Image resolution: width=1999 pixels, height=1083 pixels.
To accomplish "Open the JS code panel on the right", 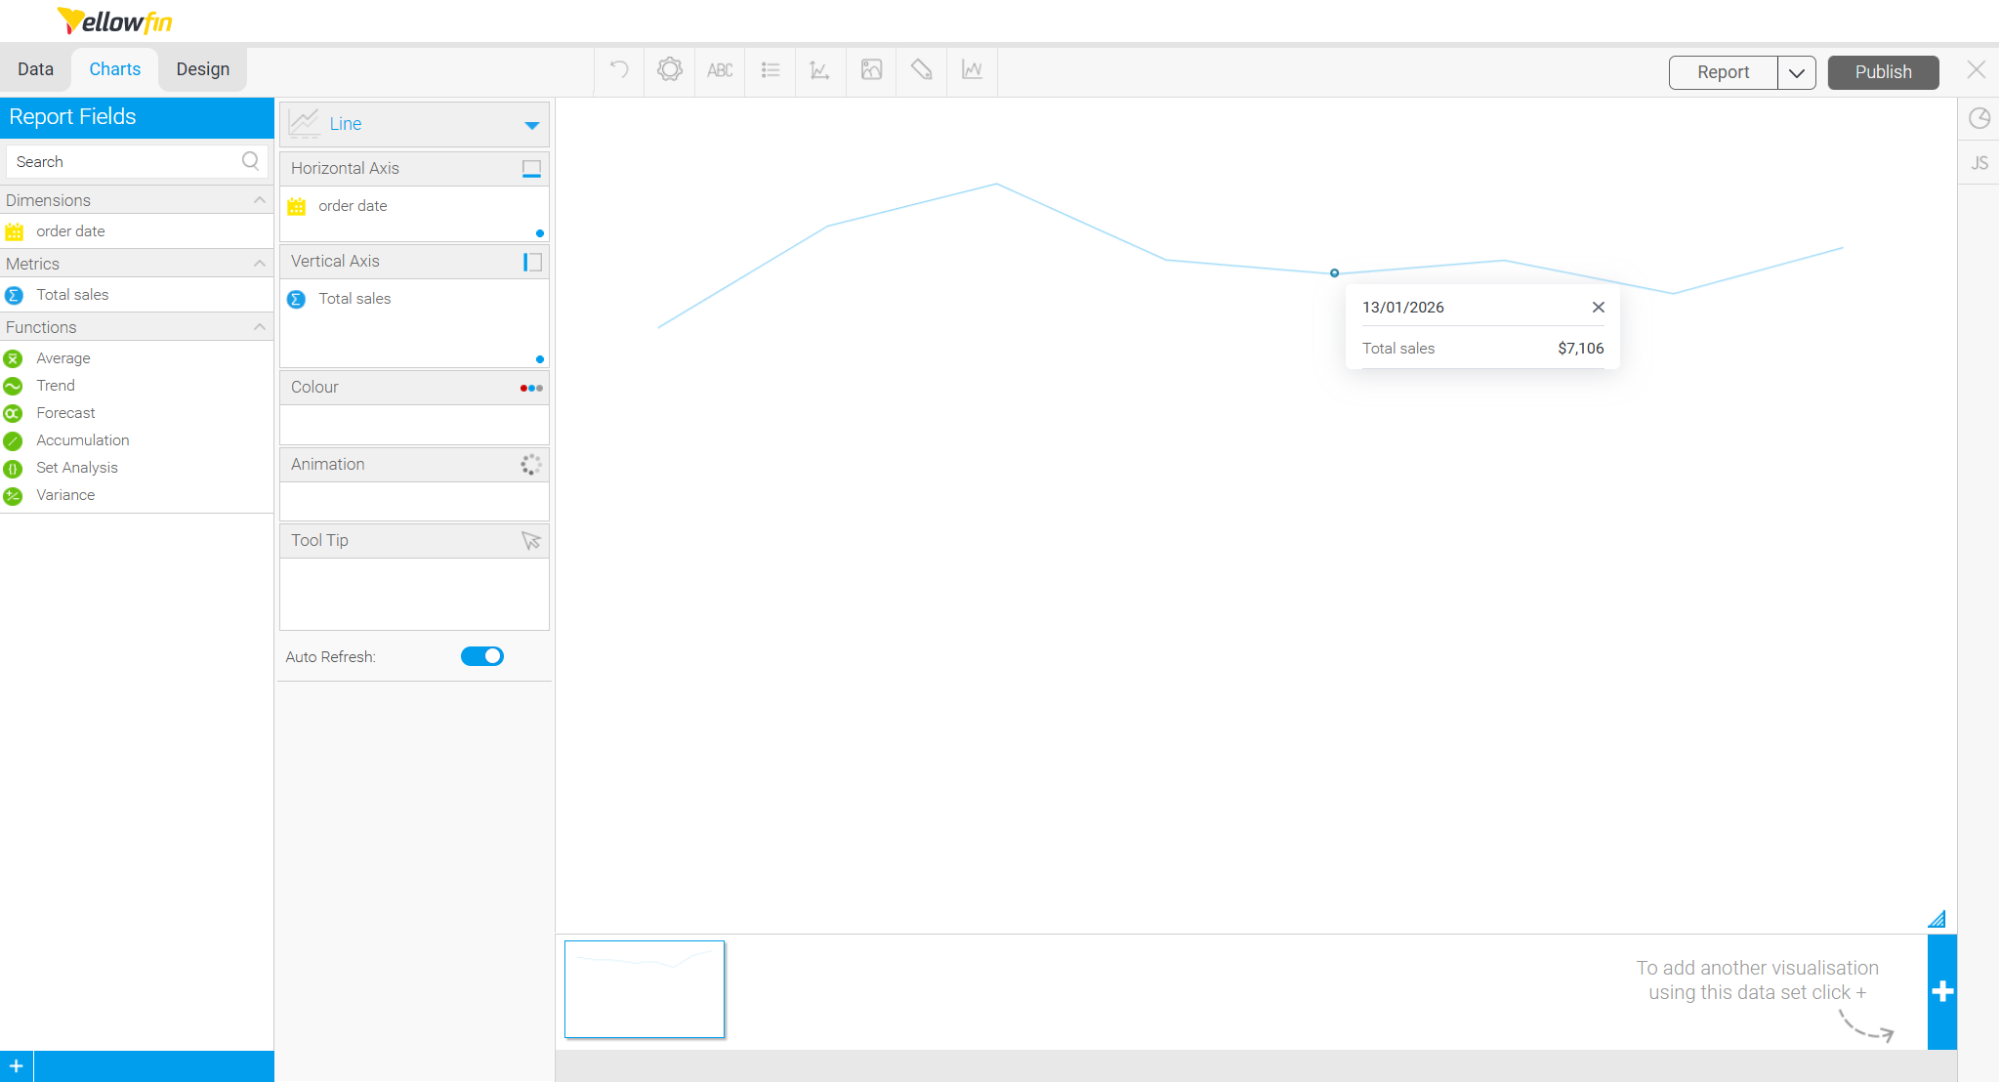I will coord(1979,162).
